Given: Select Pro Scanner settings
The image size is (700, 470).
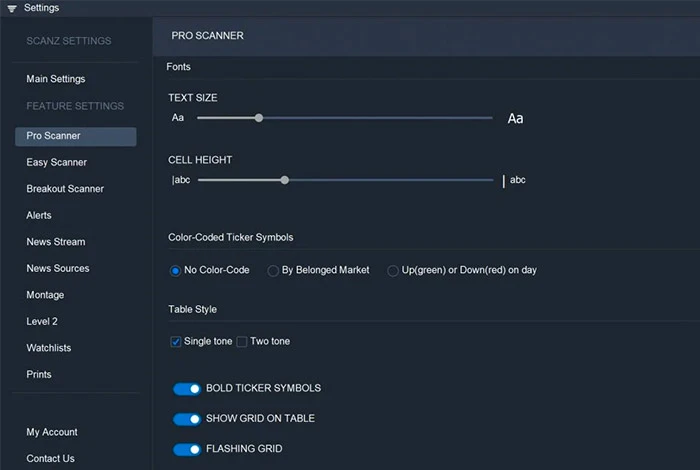Looking at the screenshot, I should coord(75,136).
